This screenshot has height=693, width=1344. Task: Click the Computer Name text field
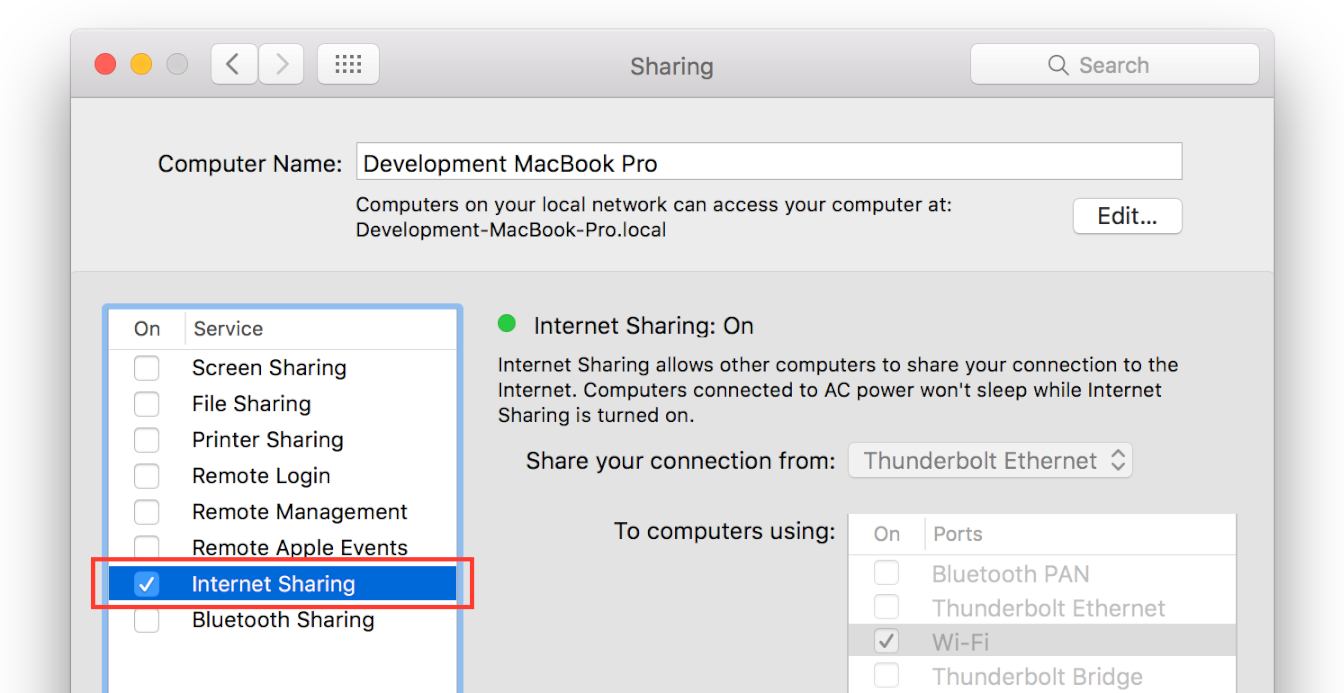point(768,163)
